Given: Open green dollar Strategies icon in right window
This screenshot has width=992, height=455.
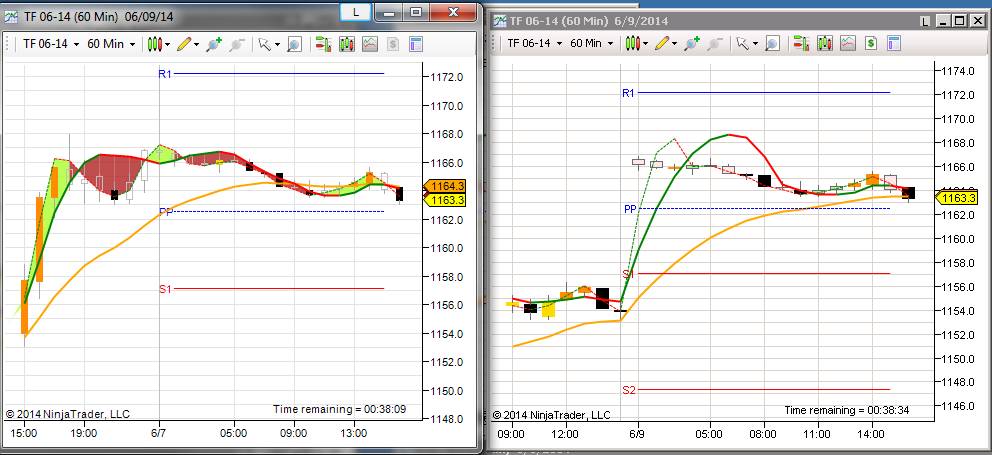Looking at the screenshot, I should pyautogui.click(x=871, y=43).
